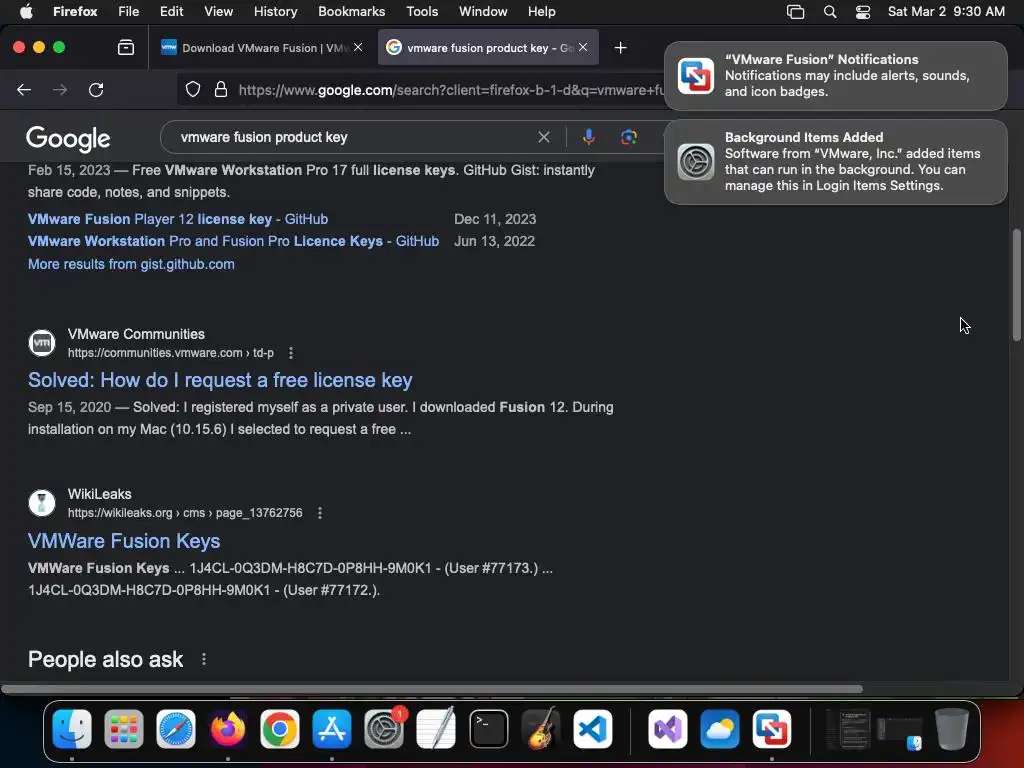This screenshot has width=1024, height=768.
Task: Start Google voice search microphone
Action: click(x=588, y=137)
